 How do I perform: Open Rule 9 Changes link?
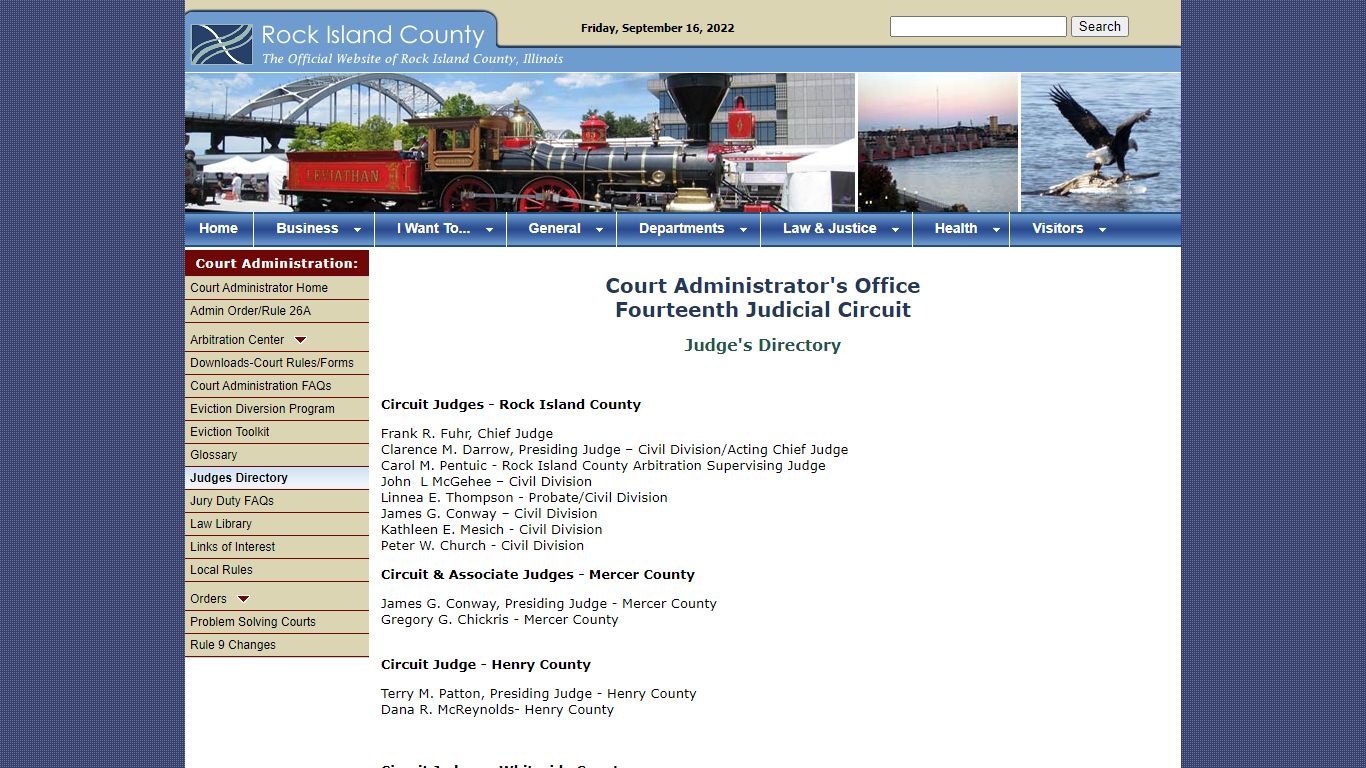click(277, 645)
